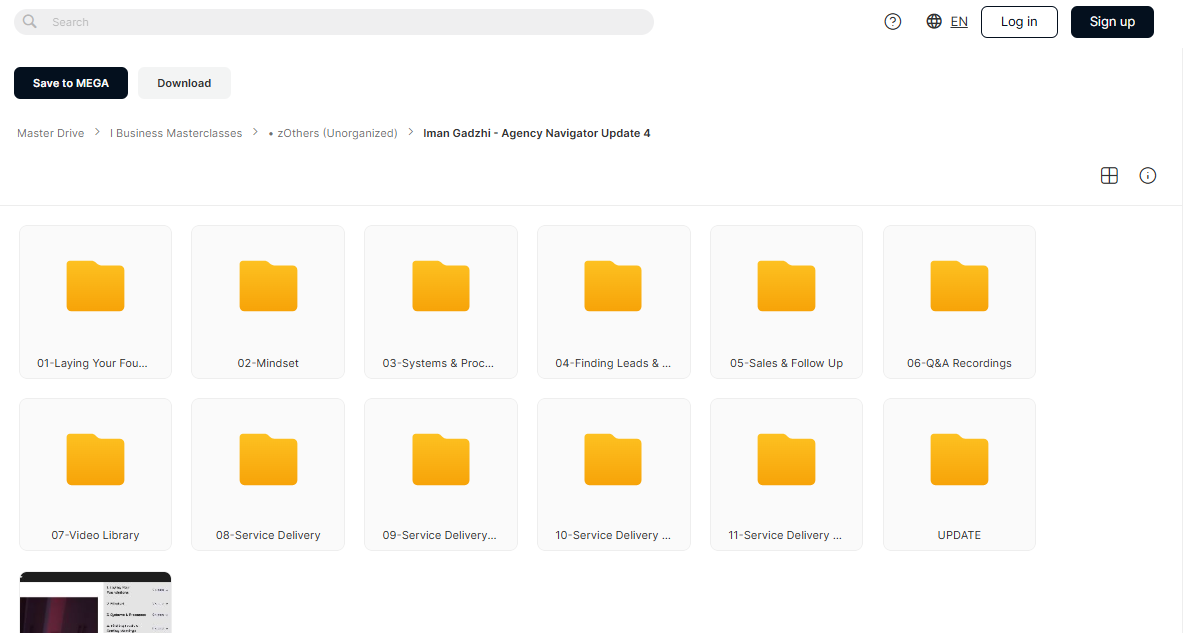Go to Master Drive breadcrumb

click(51, 133)
